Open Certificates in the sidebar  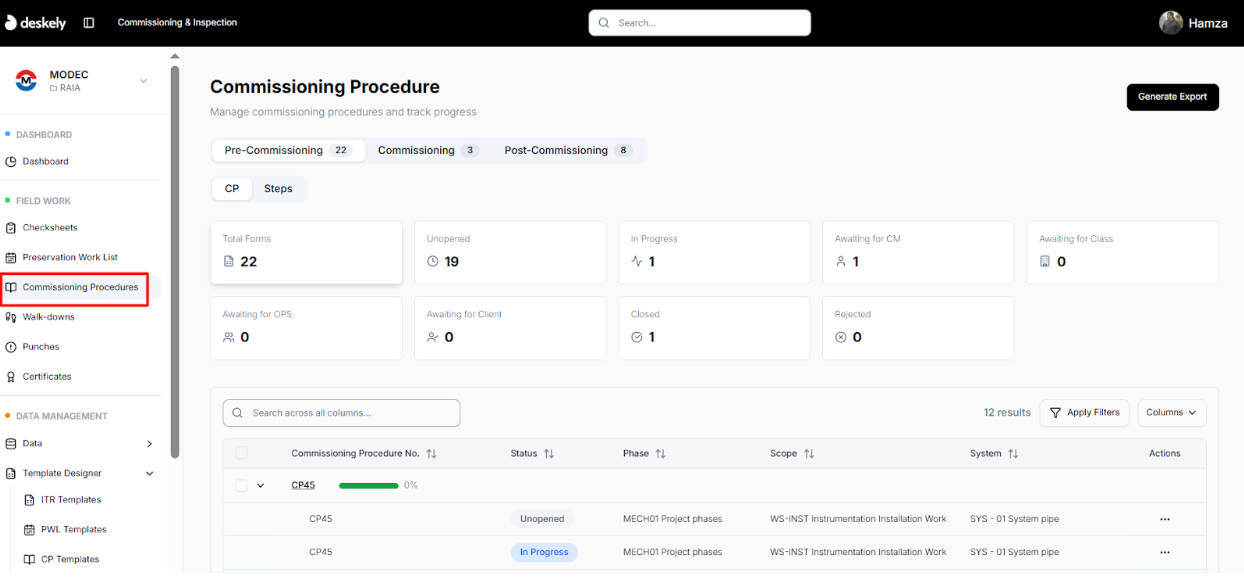pos(47,377)
